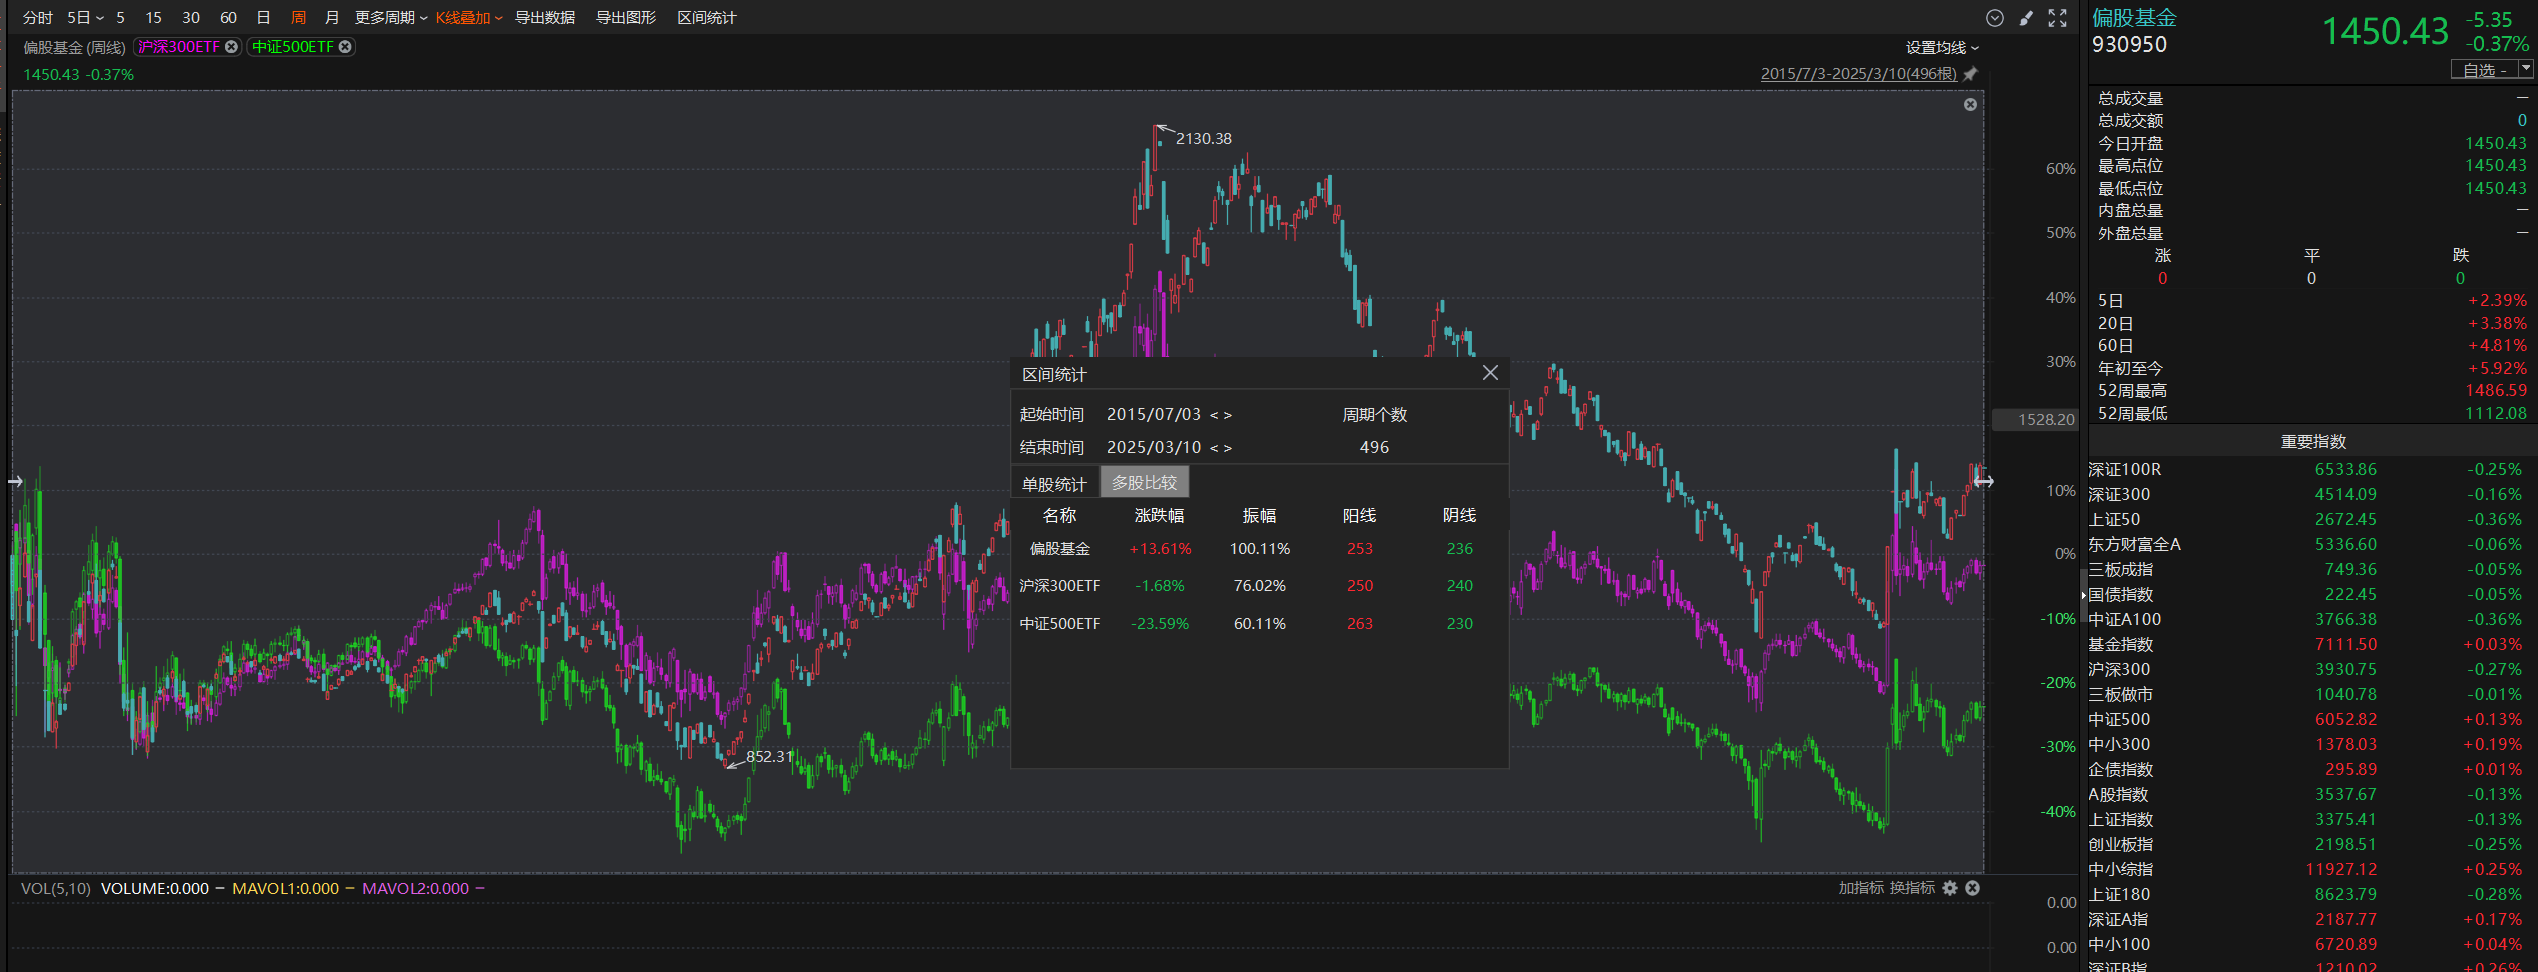Click the circled down-arrow icon

1994,18
